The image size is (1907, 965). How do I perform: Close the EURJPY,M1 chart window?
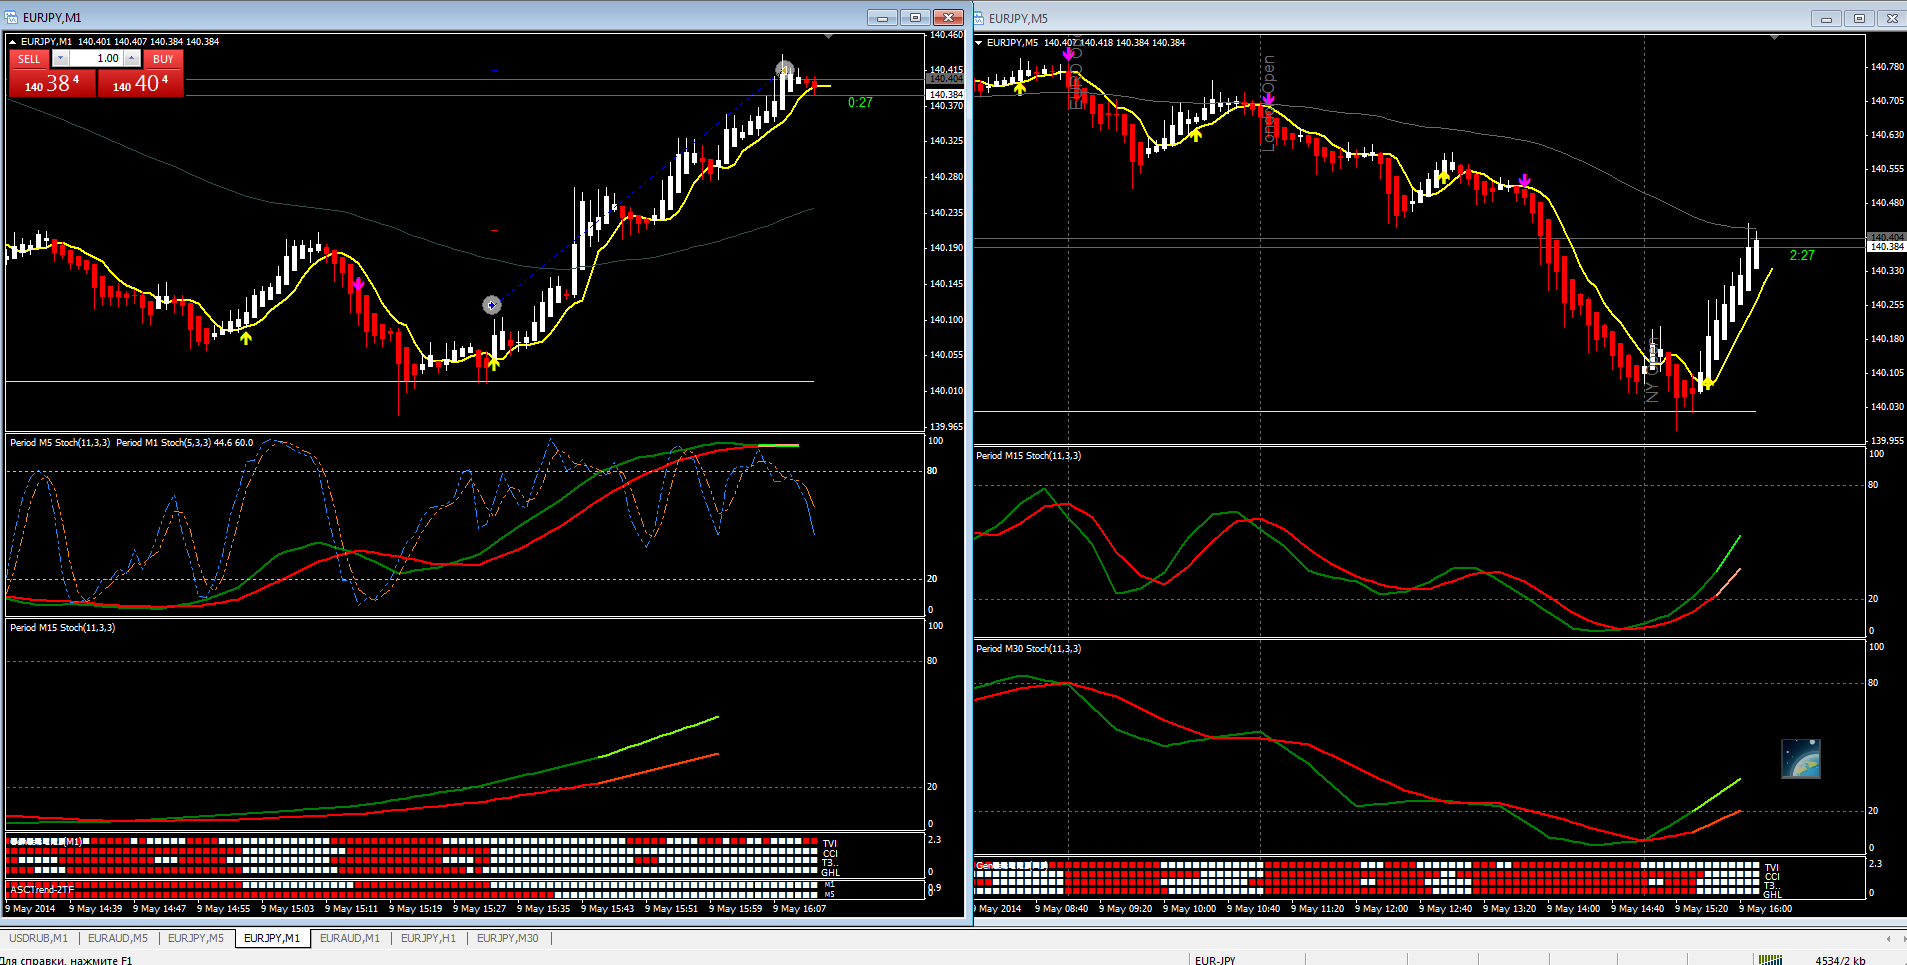(x=948, y=17)
